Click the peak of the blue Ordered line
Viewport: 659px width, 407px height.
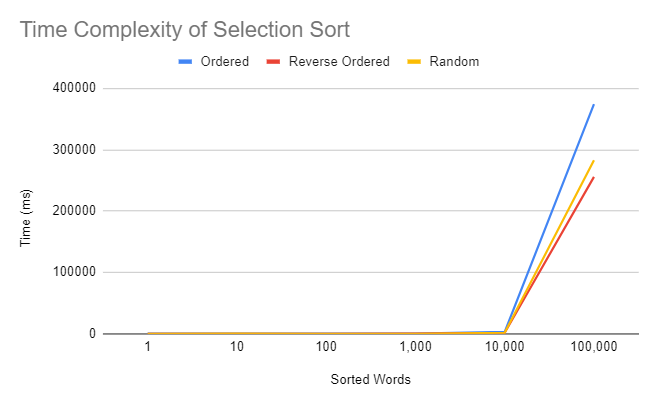click(x=593, y=105)
